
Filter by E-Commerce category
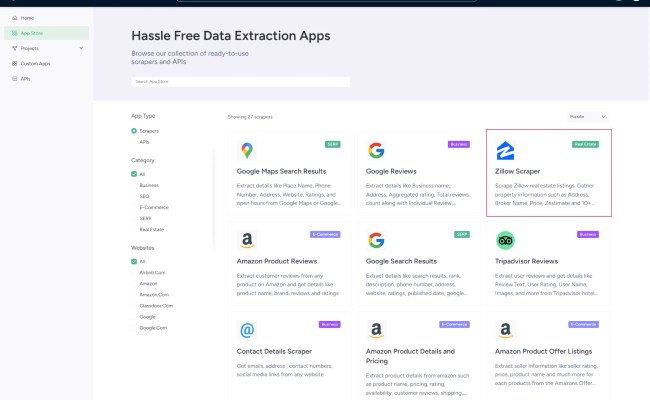154,207
